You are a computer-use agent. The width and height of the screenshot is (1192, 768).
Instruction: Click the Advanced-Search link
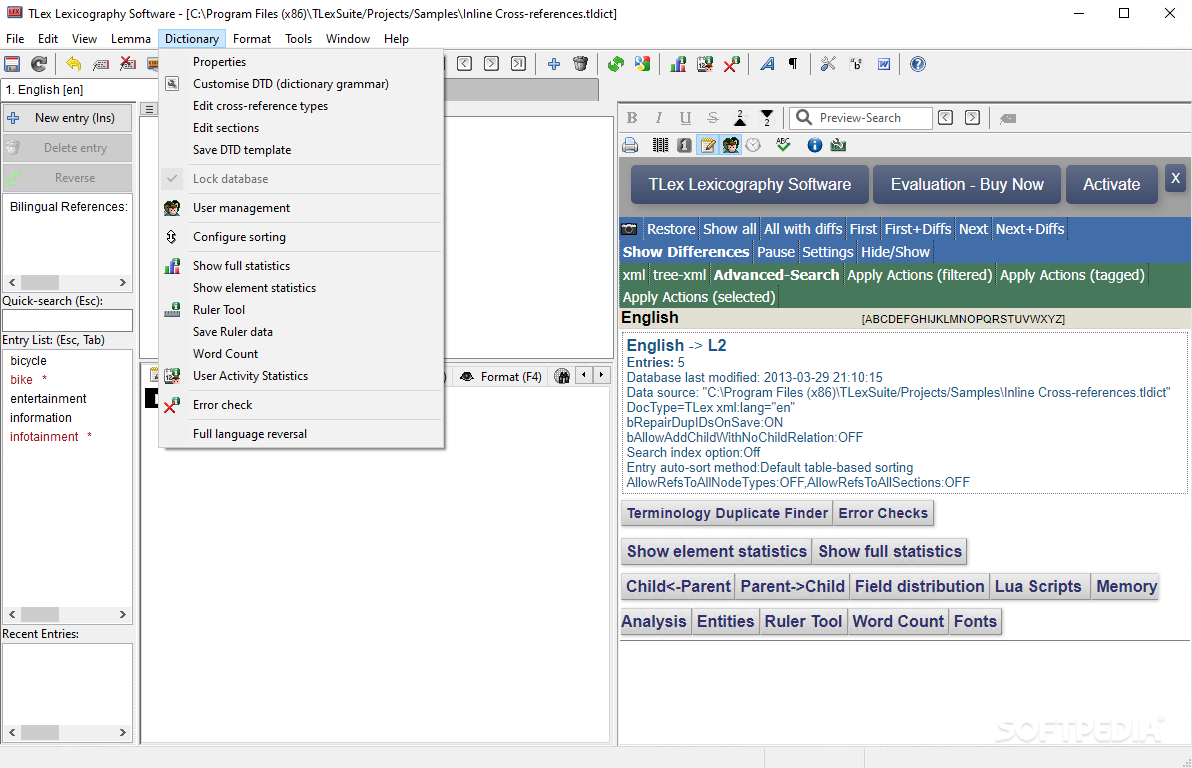pos(776,275)
